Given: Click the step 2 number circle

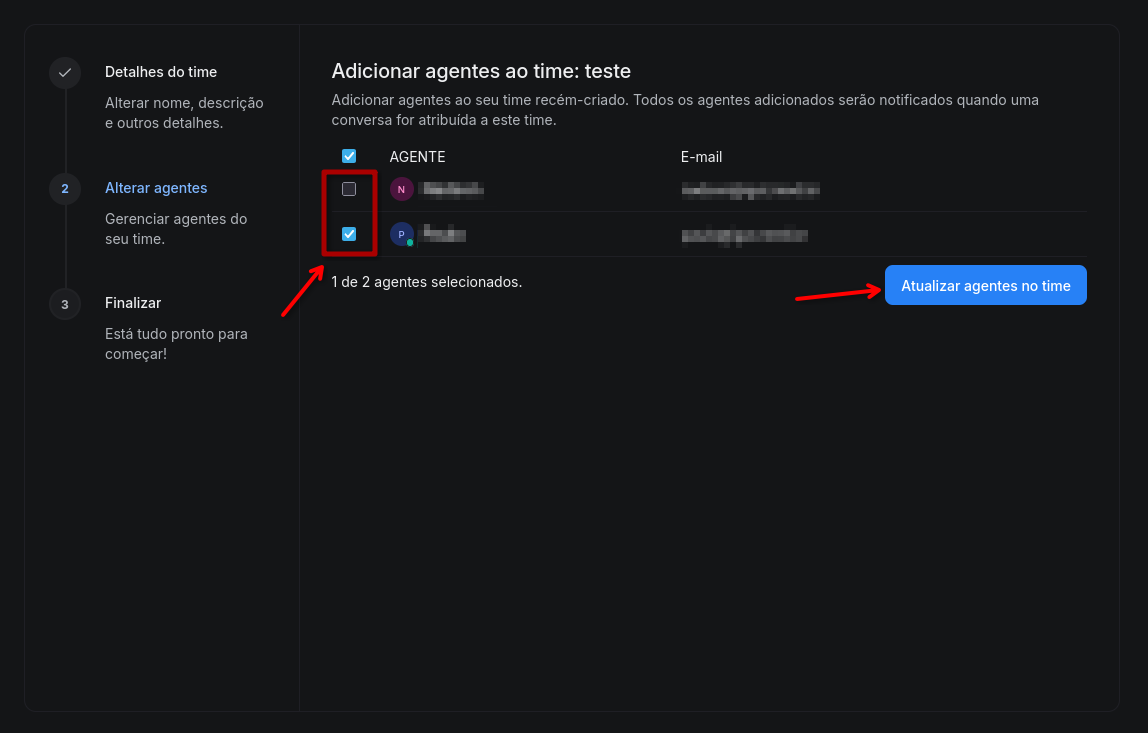Looking at the screenshot, I should (x=65, y=188).
